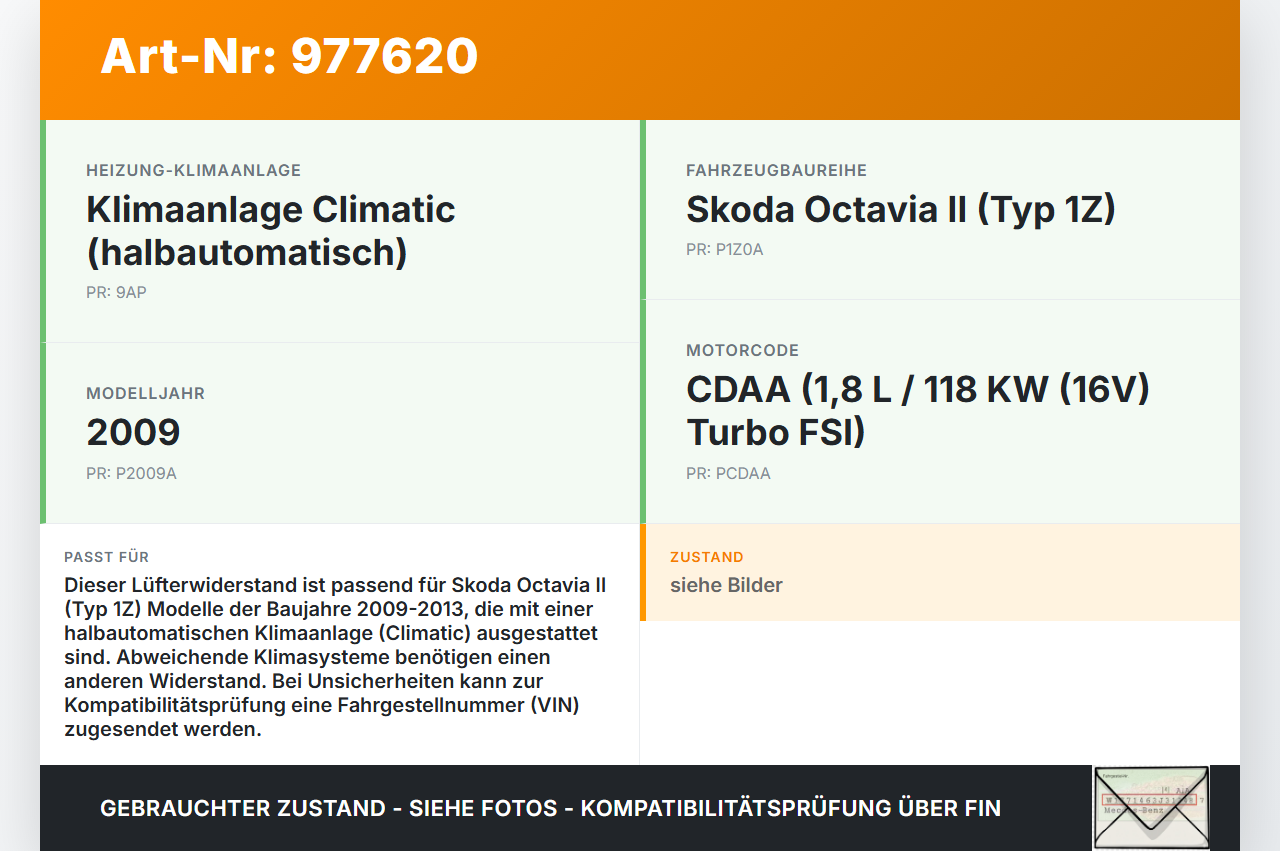Click the Heizung-Klimaanlage label
This screenshot has height=851, width=1280.
tap(193, 171)
